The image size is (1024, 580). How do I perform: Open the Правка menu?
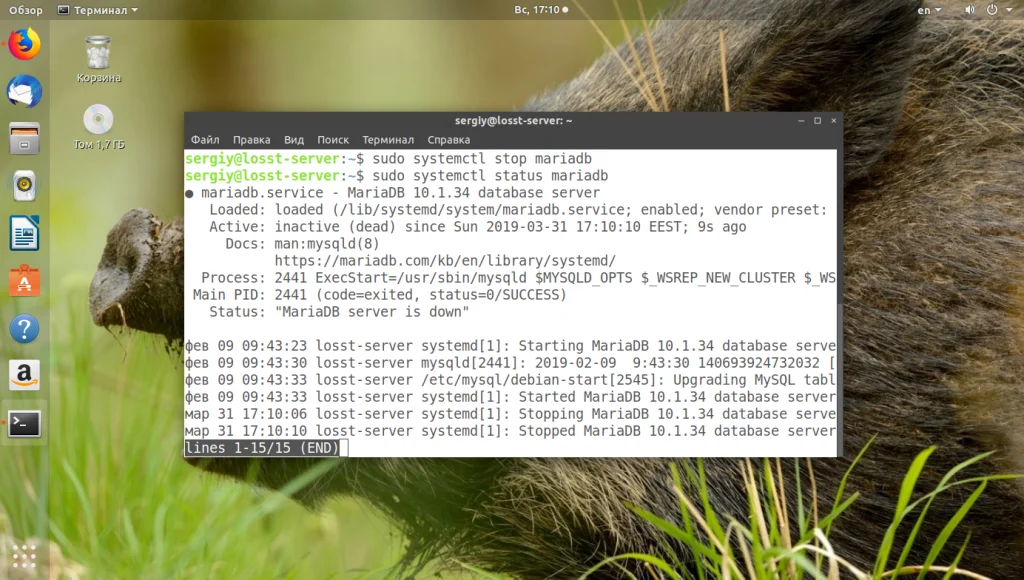point(251,140)
